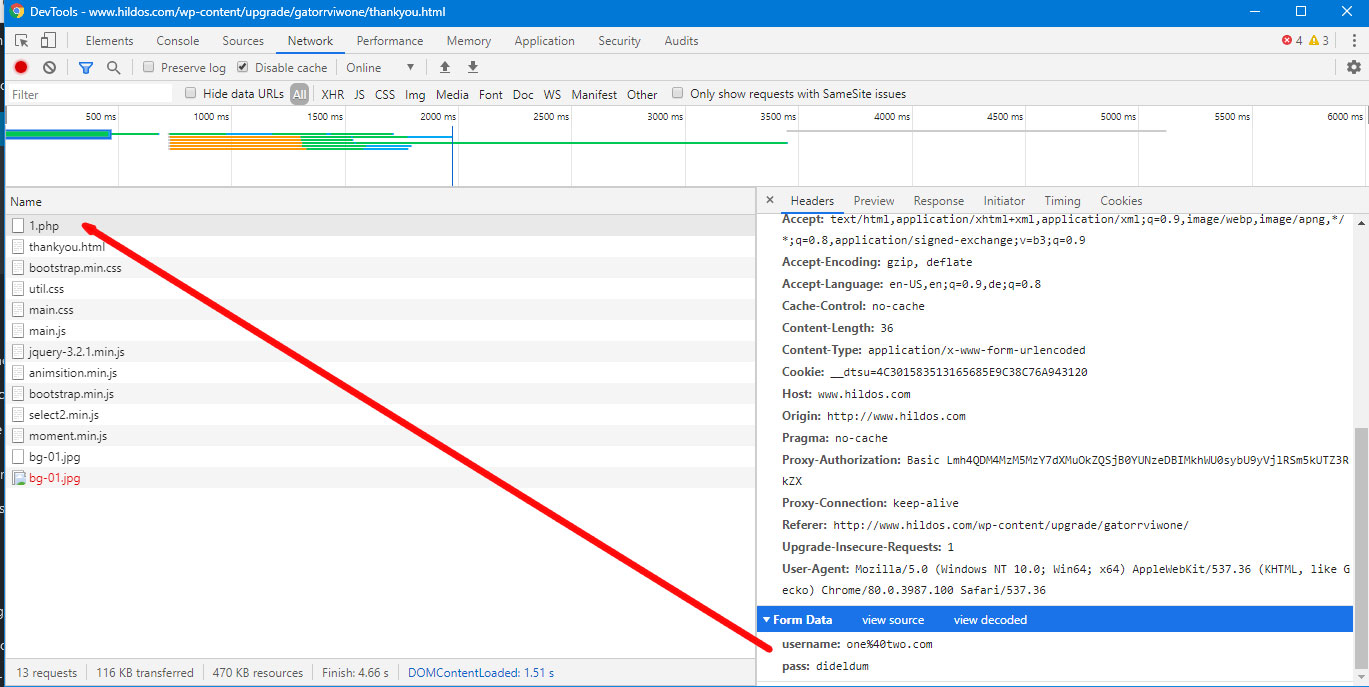Close the request details pane

point(769,200)
